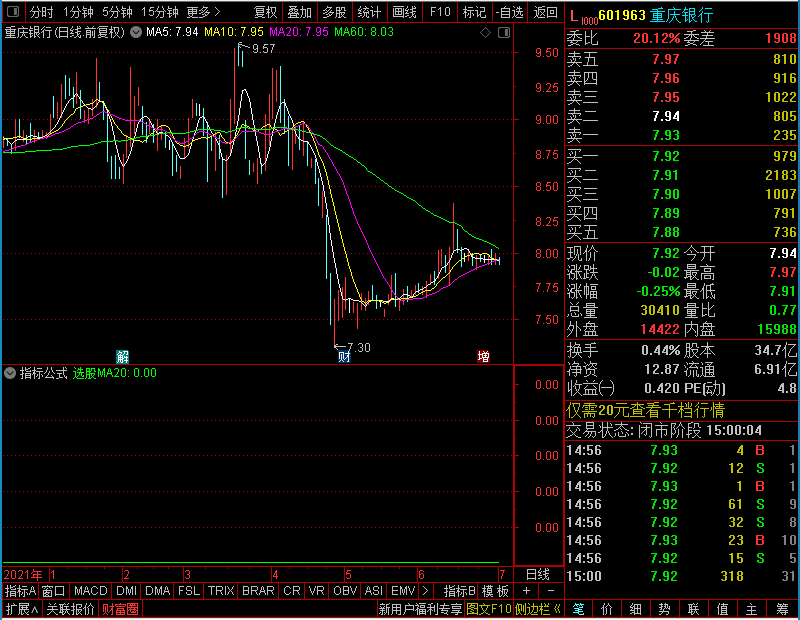Click the stock name 重庆银行 header
The image size is (800, 620).
[681, 15]
